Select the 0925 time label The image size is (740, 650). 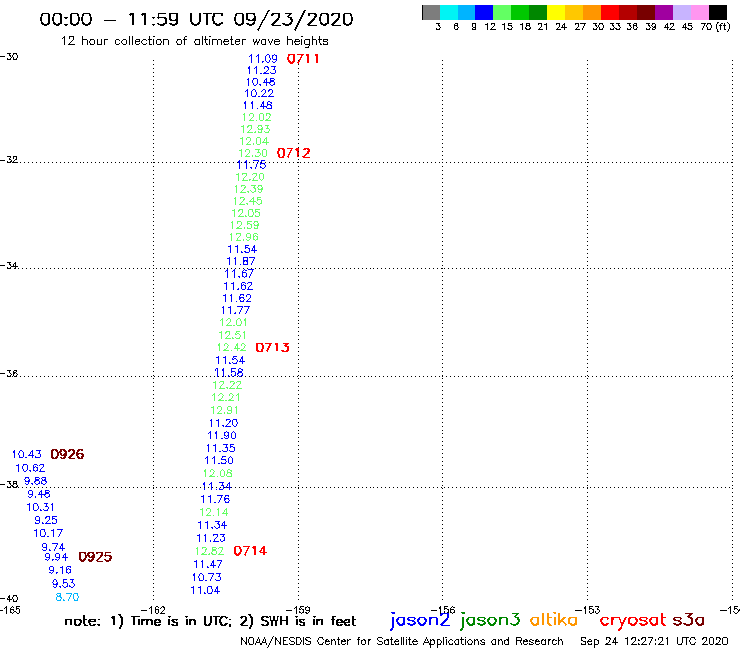coord(95,557)
